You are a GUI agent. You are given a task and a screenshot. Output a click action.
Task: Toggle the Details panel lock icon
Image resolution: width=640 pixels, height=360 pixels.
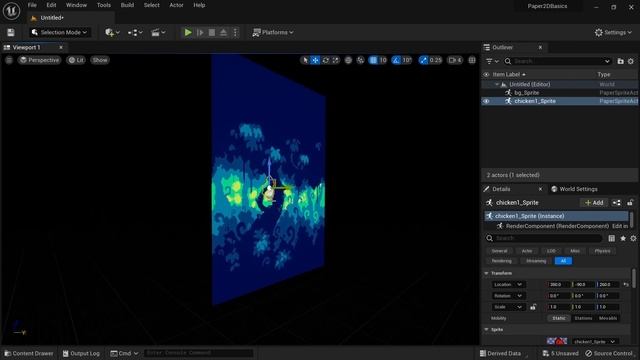630,202
